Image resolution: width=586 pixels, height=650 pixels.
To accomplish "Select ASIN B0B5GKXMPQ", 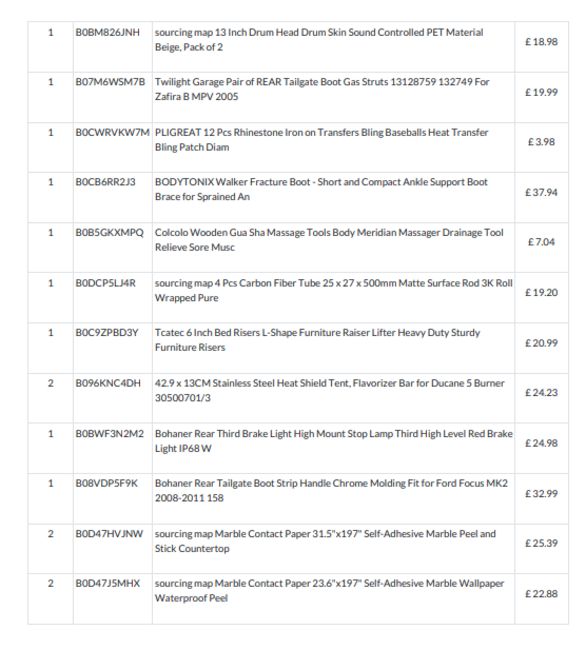I will coord(109,233).
